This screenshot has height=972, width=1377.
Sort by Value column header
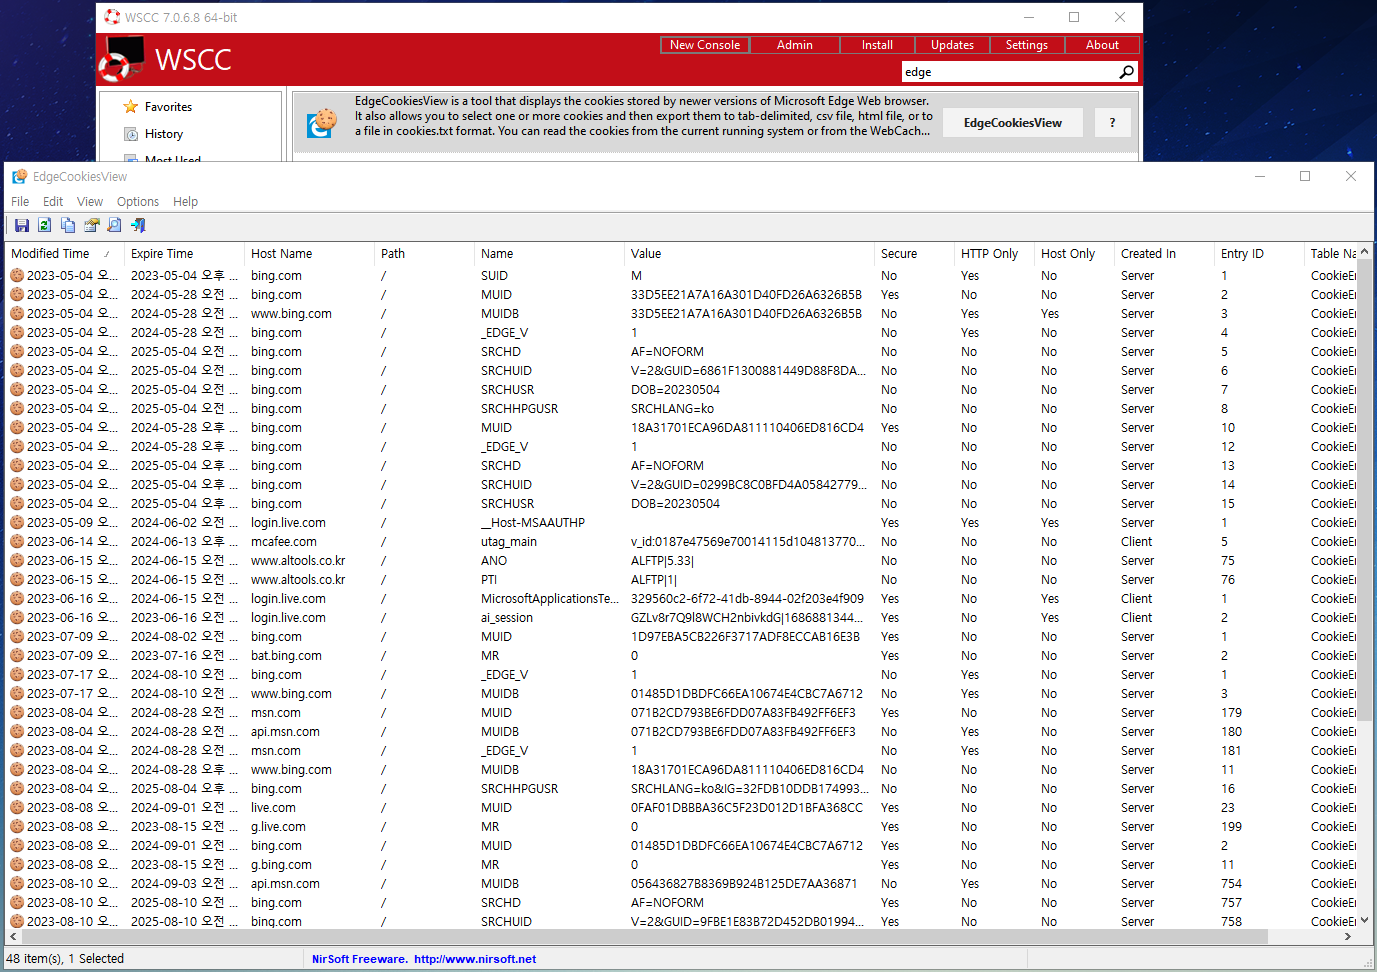click(x=749, y=254)
